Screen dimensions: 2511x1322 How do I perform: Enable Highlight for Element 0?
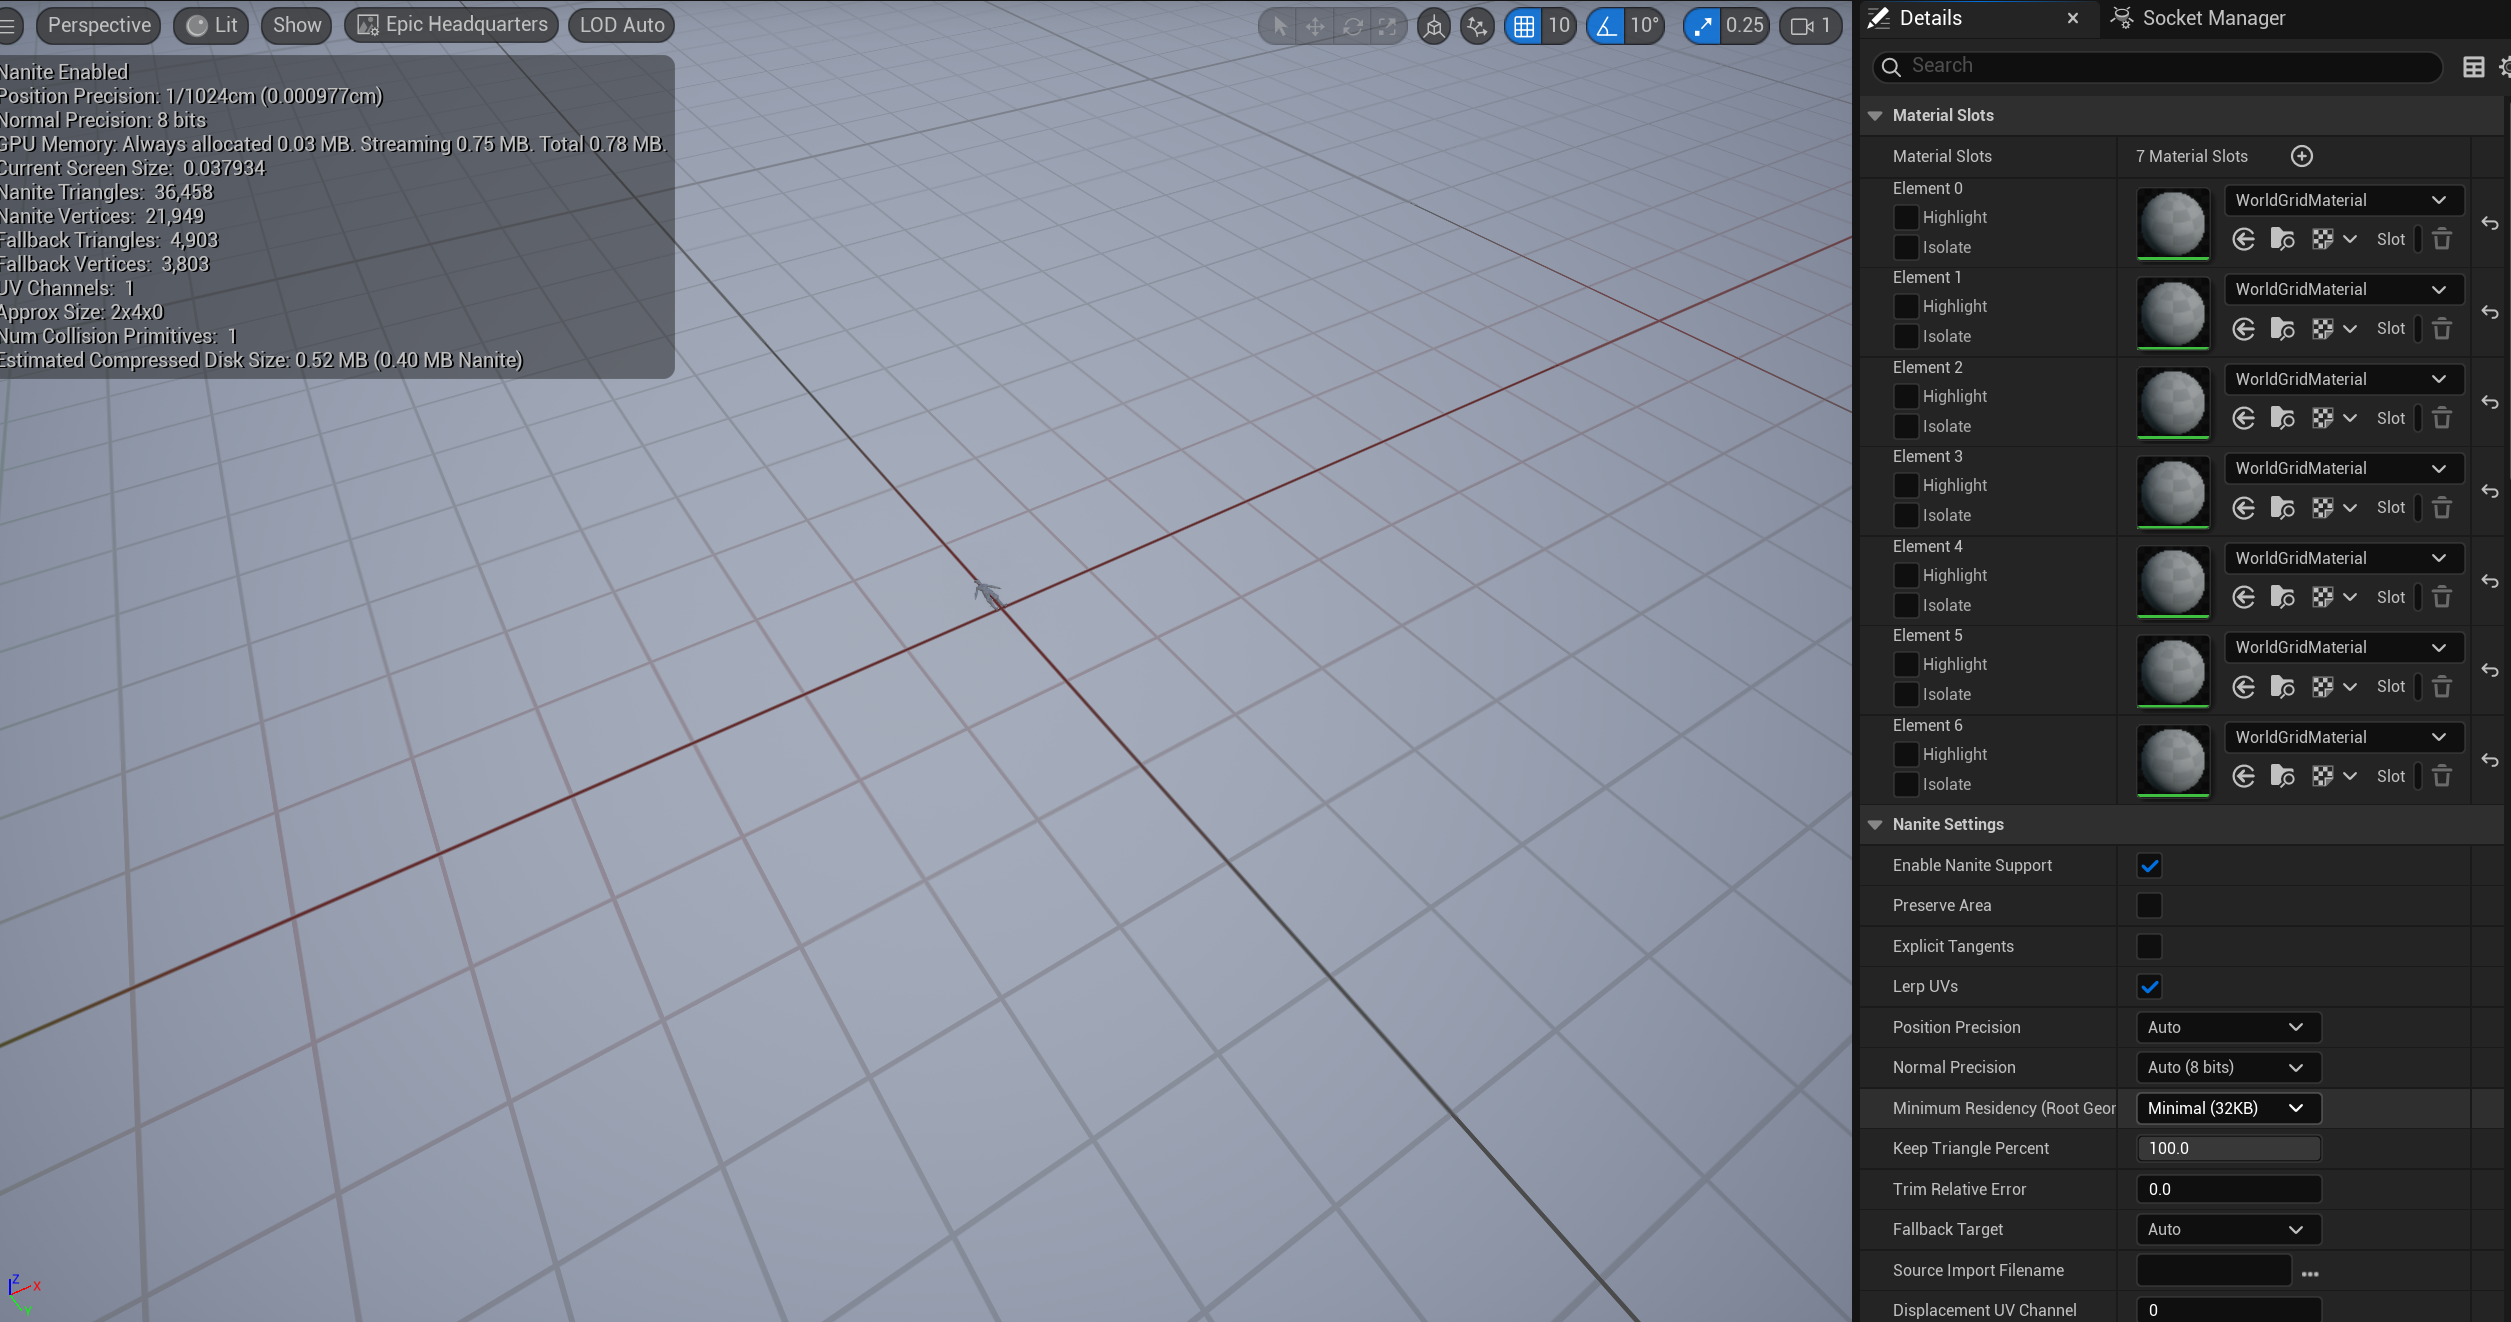[x=1906, y=217]
